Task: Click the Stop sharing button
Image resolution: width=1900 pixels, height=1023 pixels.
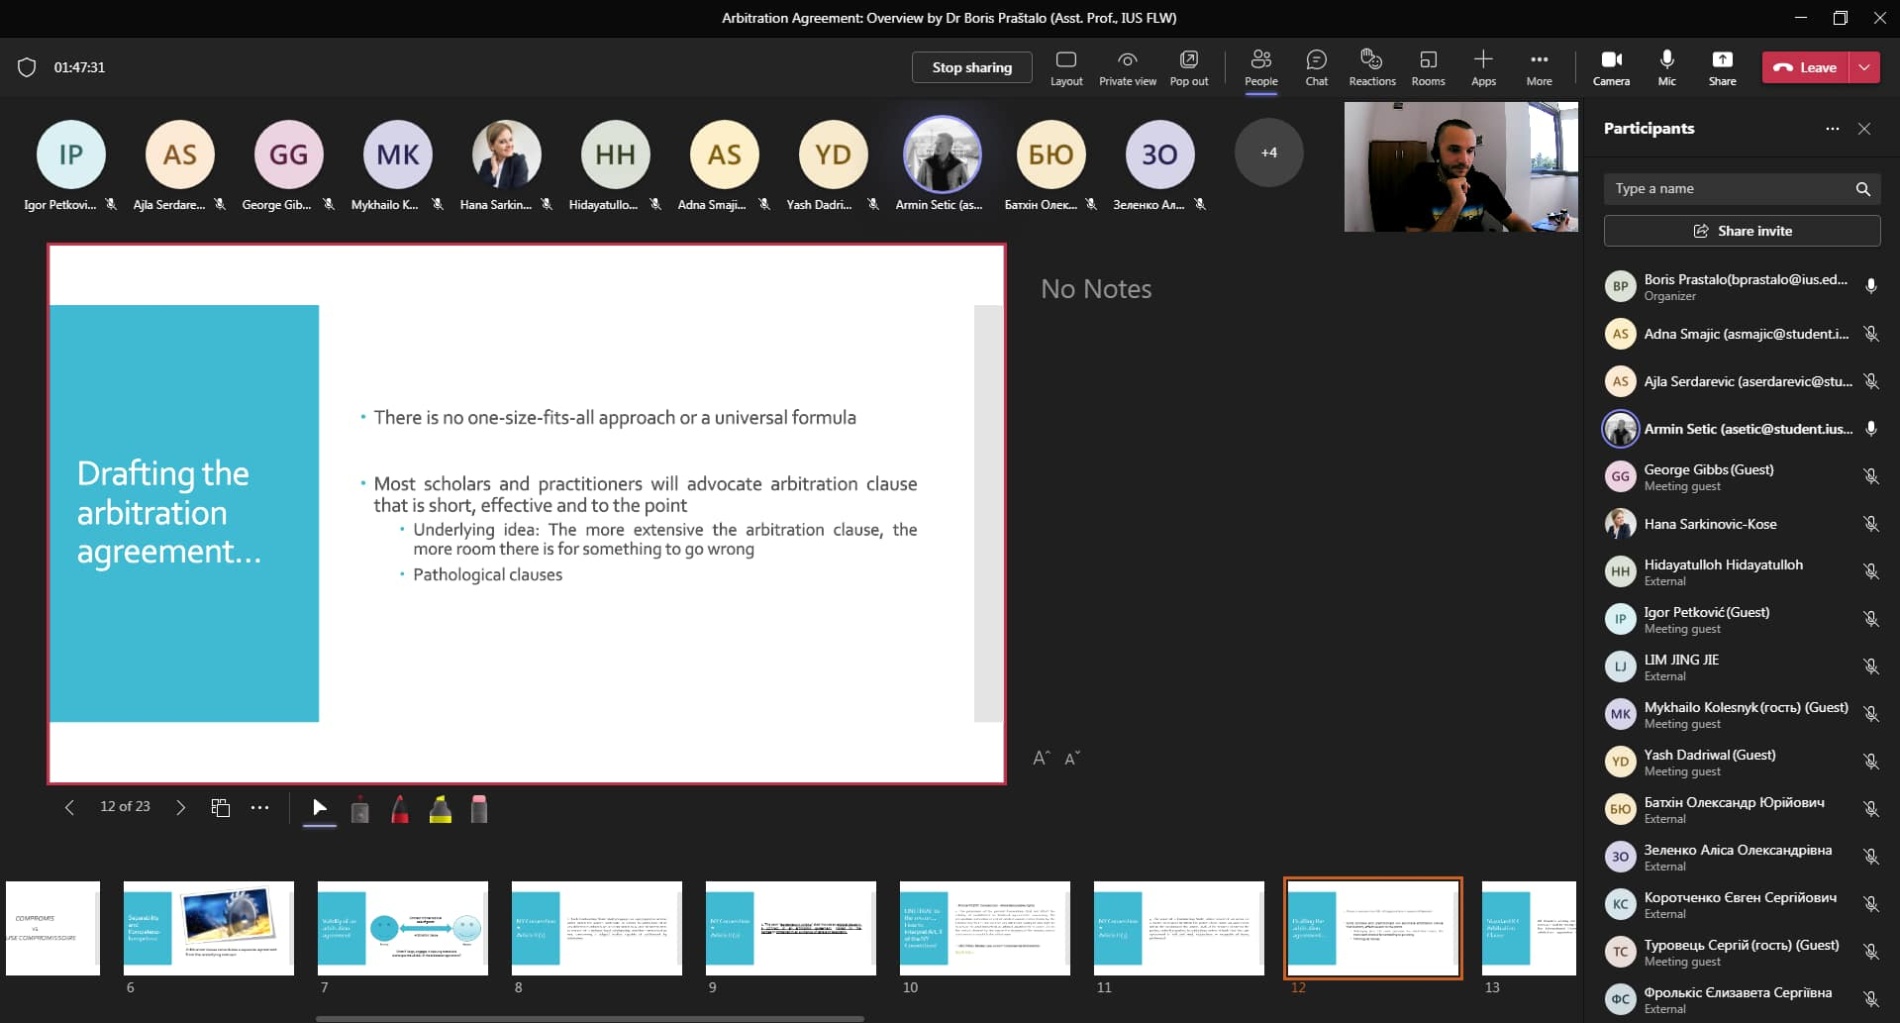Action: click(x=971, y=67)
